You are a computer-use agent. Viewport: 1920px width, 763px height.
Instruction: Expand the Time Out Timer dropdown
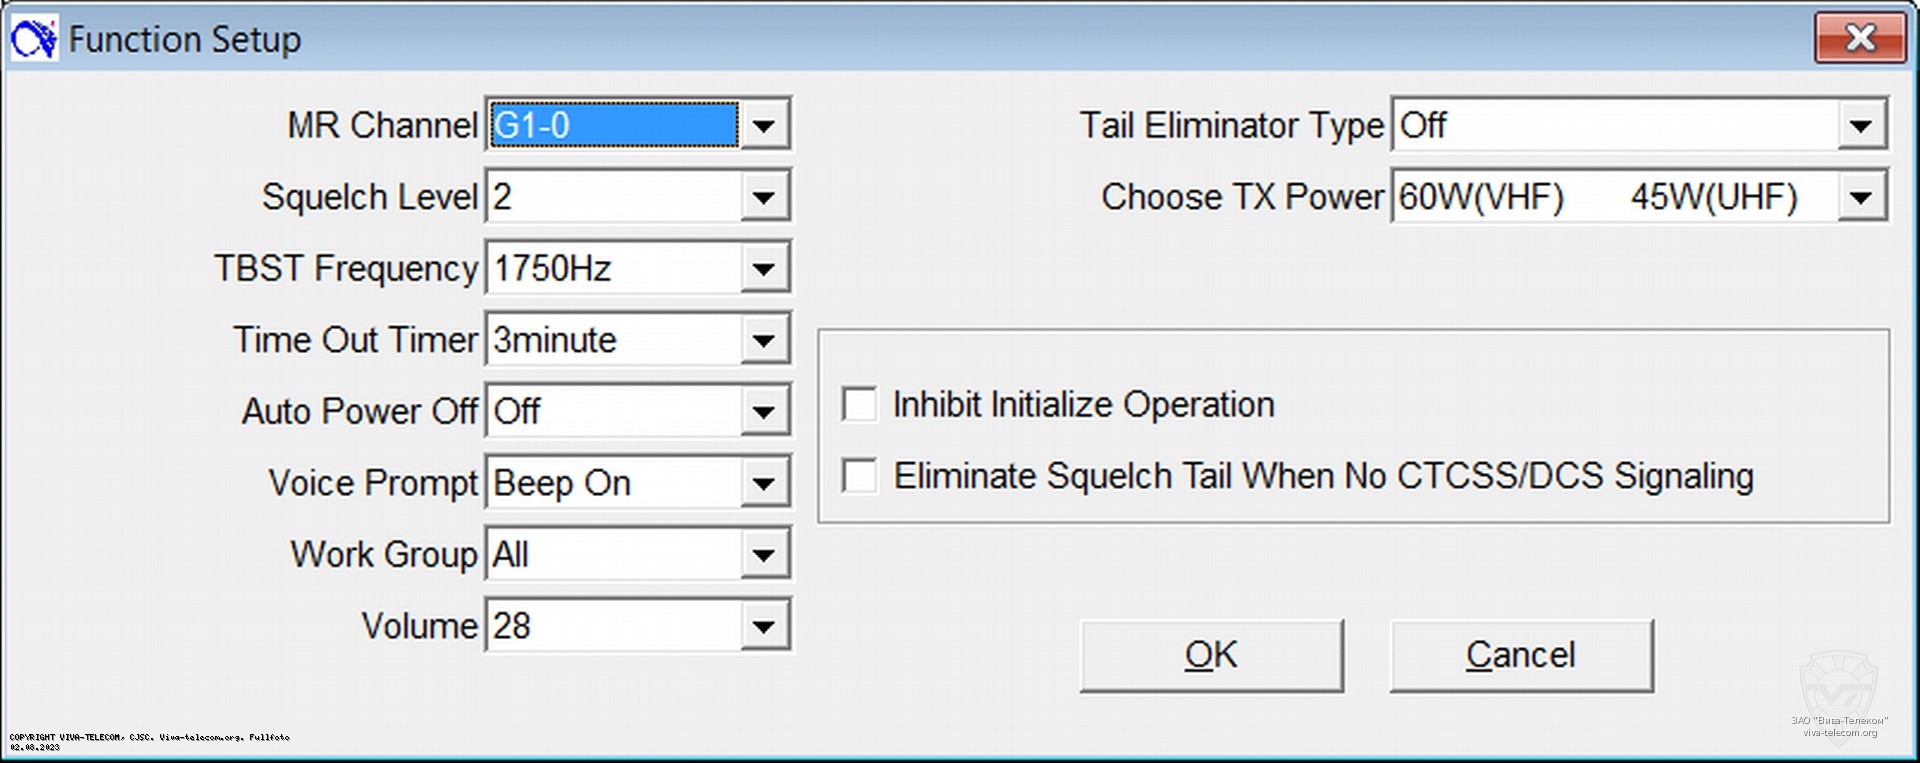coord(764,340)
